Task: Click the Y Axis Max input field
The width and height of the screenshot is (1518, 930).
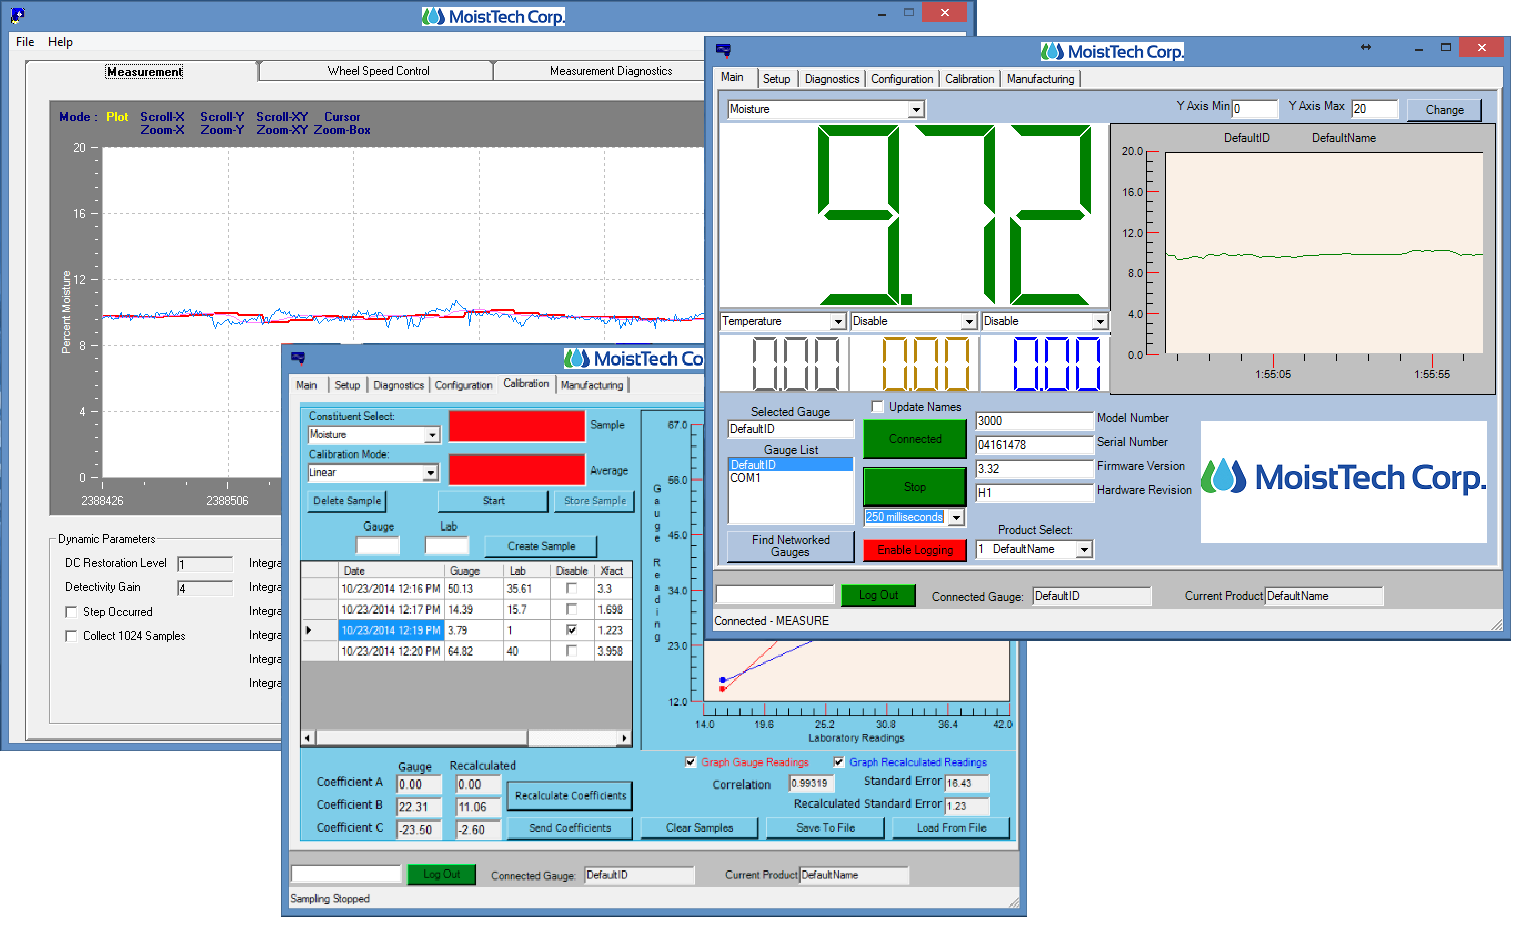Action: (x=1375, y=109)
